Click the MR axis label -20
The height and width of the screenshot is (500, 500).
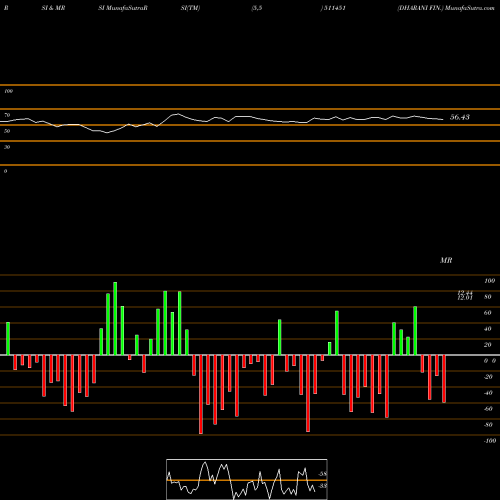[x=488, y=377]
